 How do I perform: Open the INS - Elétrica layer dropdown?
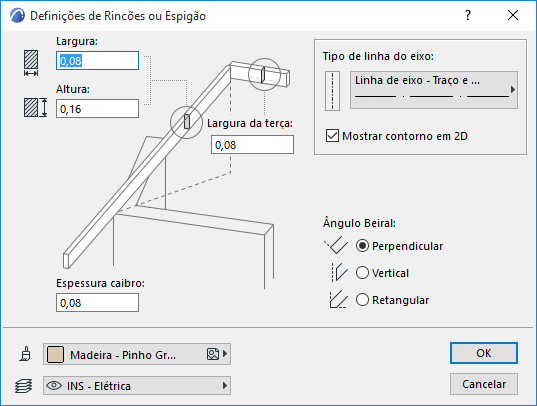coord(137,385)
